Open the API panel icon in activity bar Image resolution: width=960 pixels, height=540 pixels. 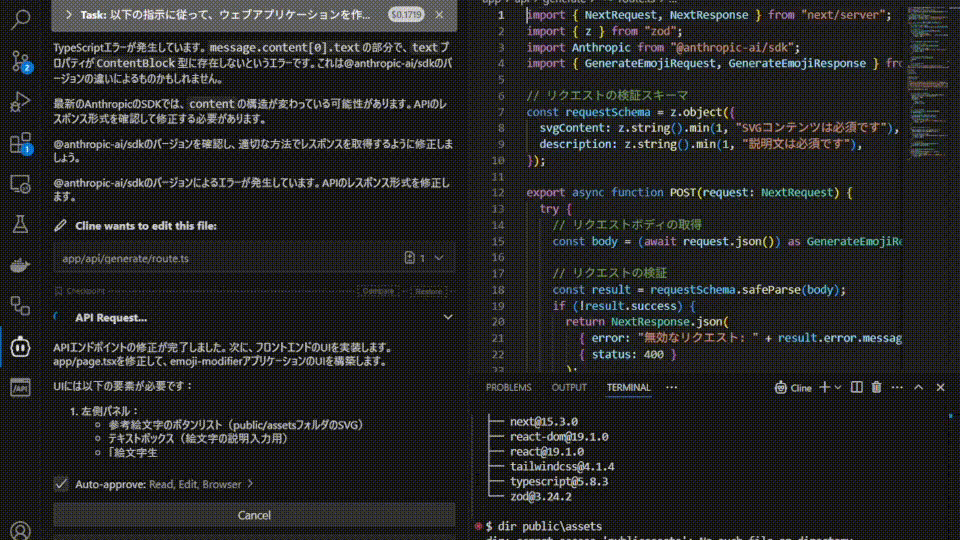tap(20, 387)
